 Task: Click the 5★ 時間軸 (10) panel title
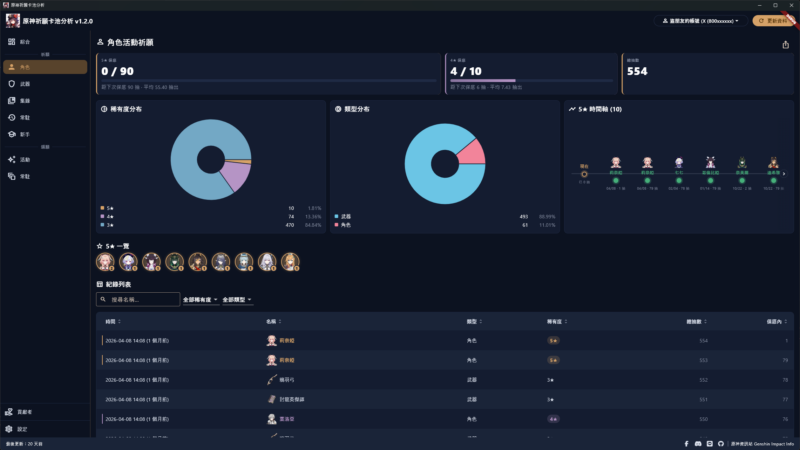point(600,109)
